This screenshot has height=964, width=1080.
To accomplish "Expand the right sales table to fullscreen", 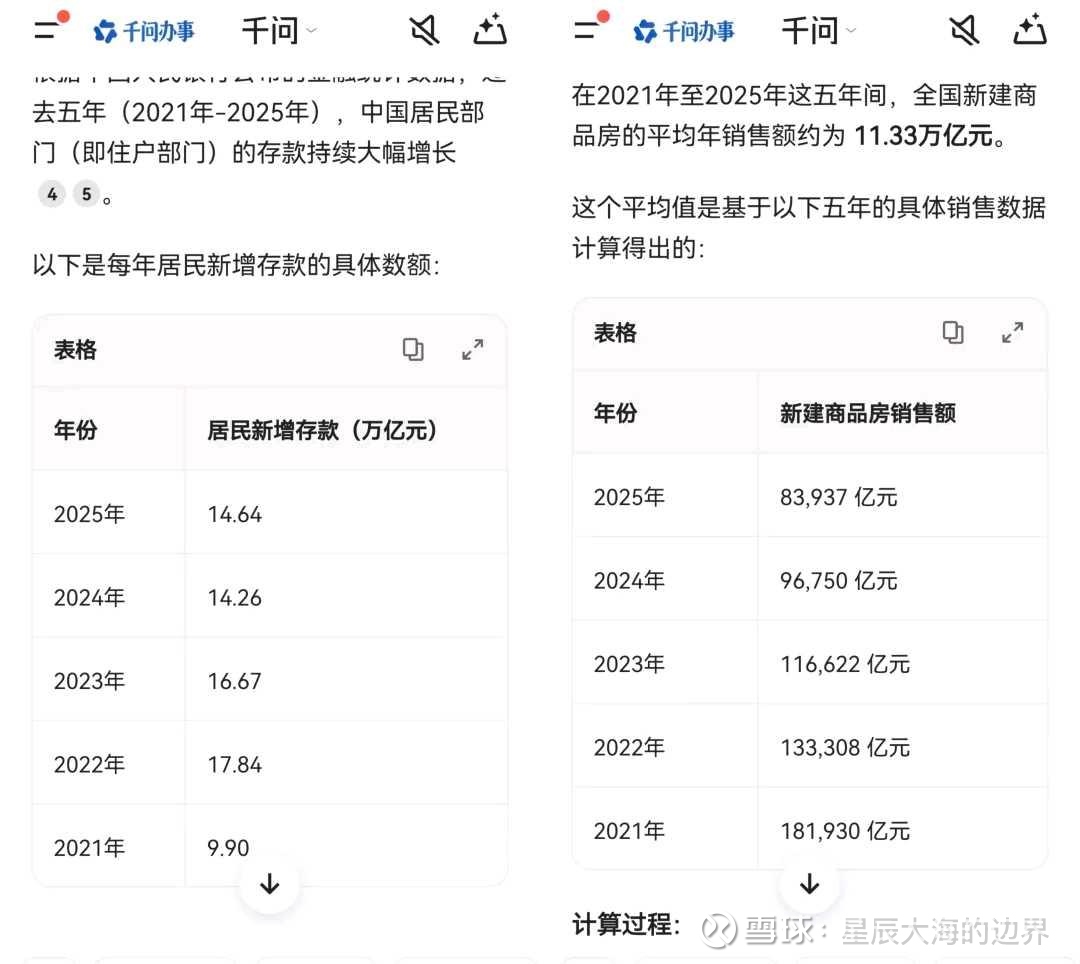I will (1012, 332).
